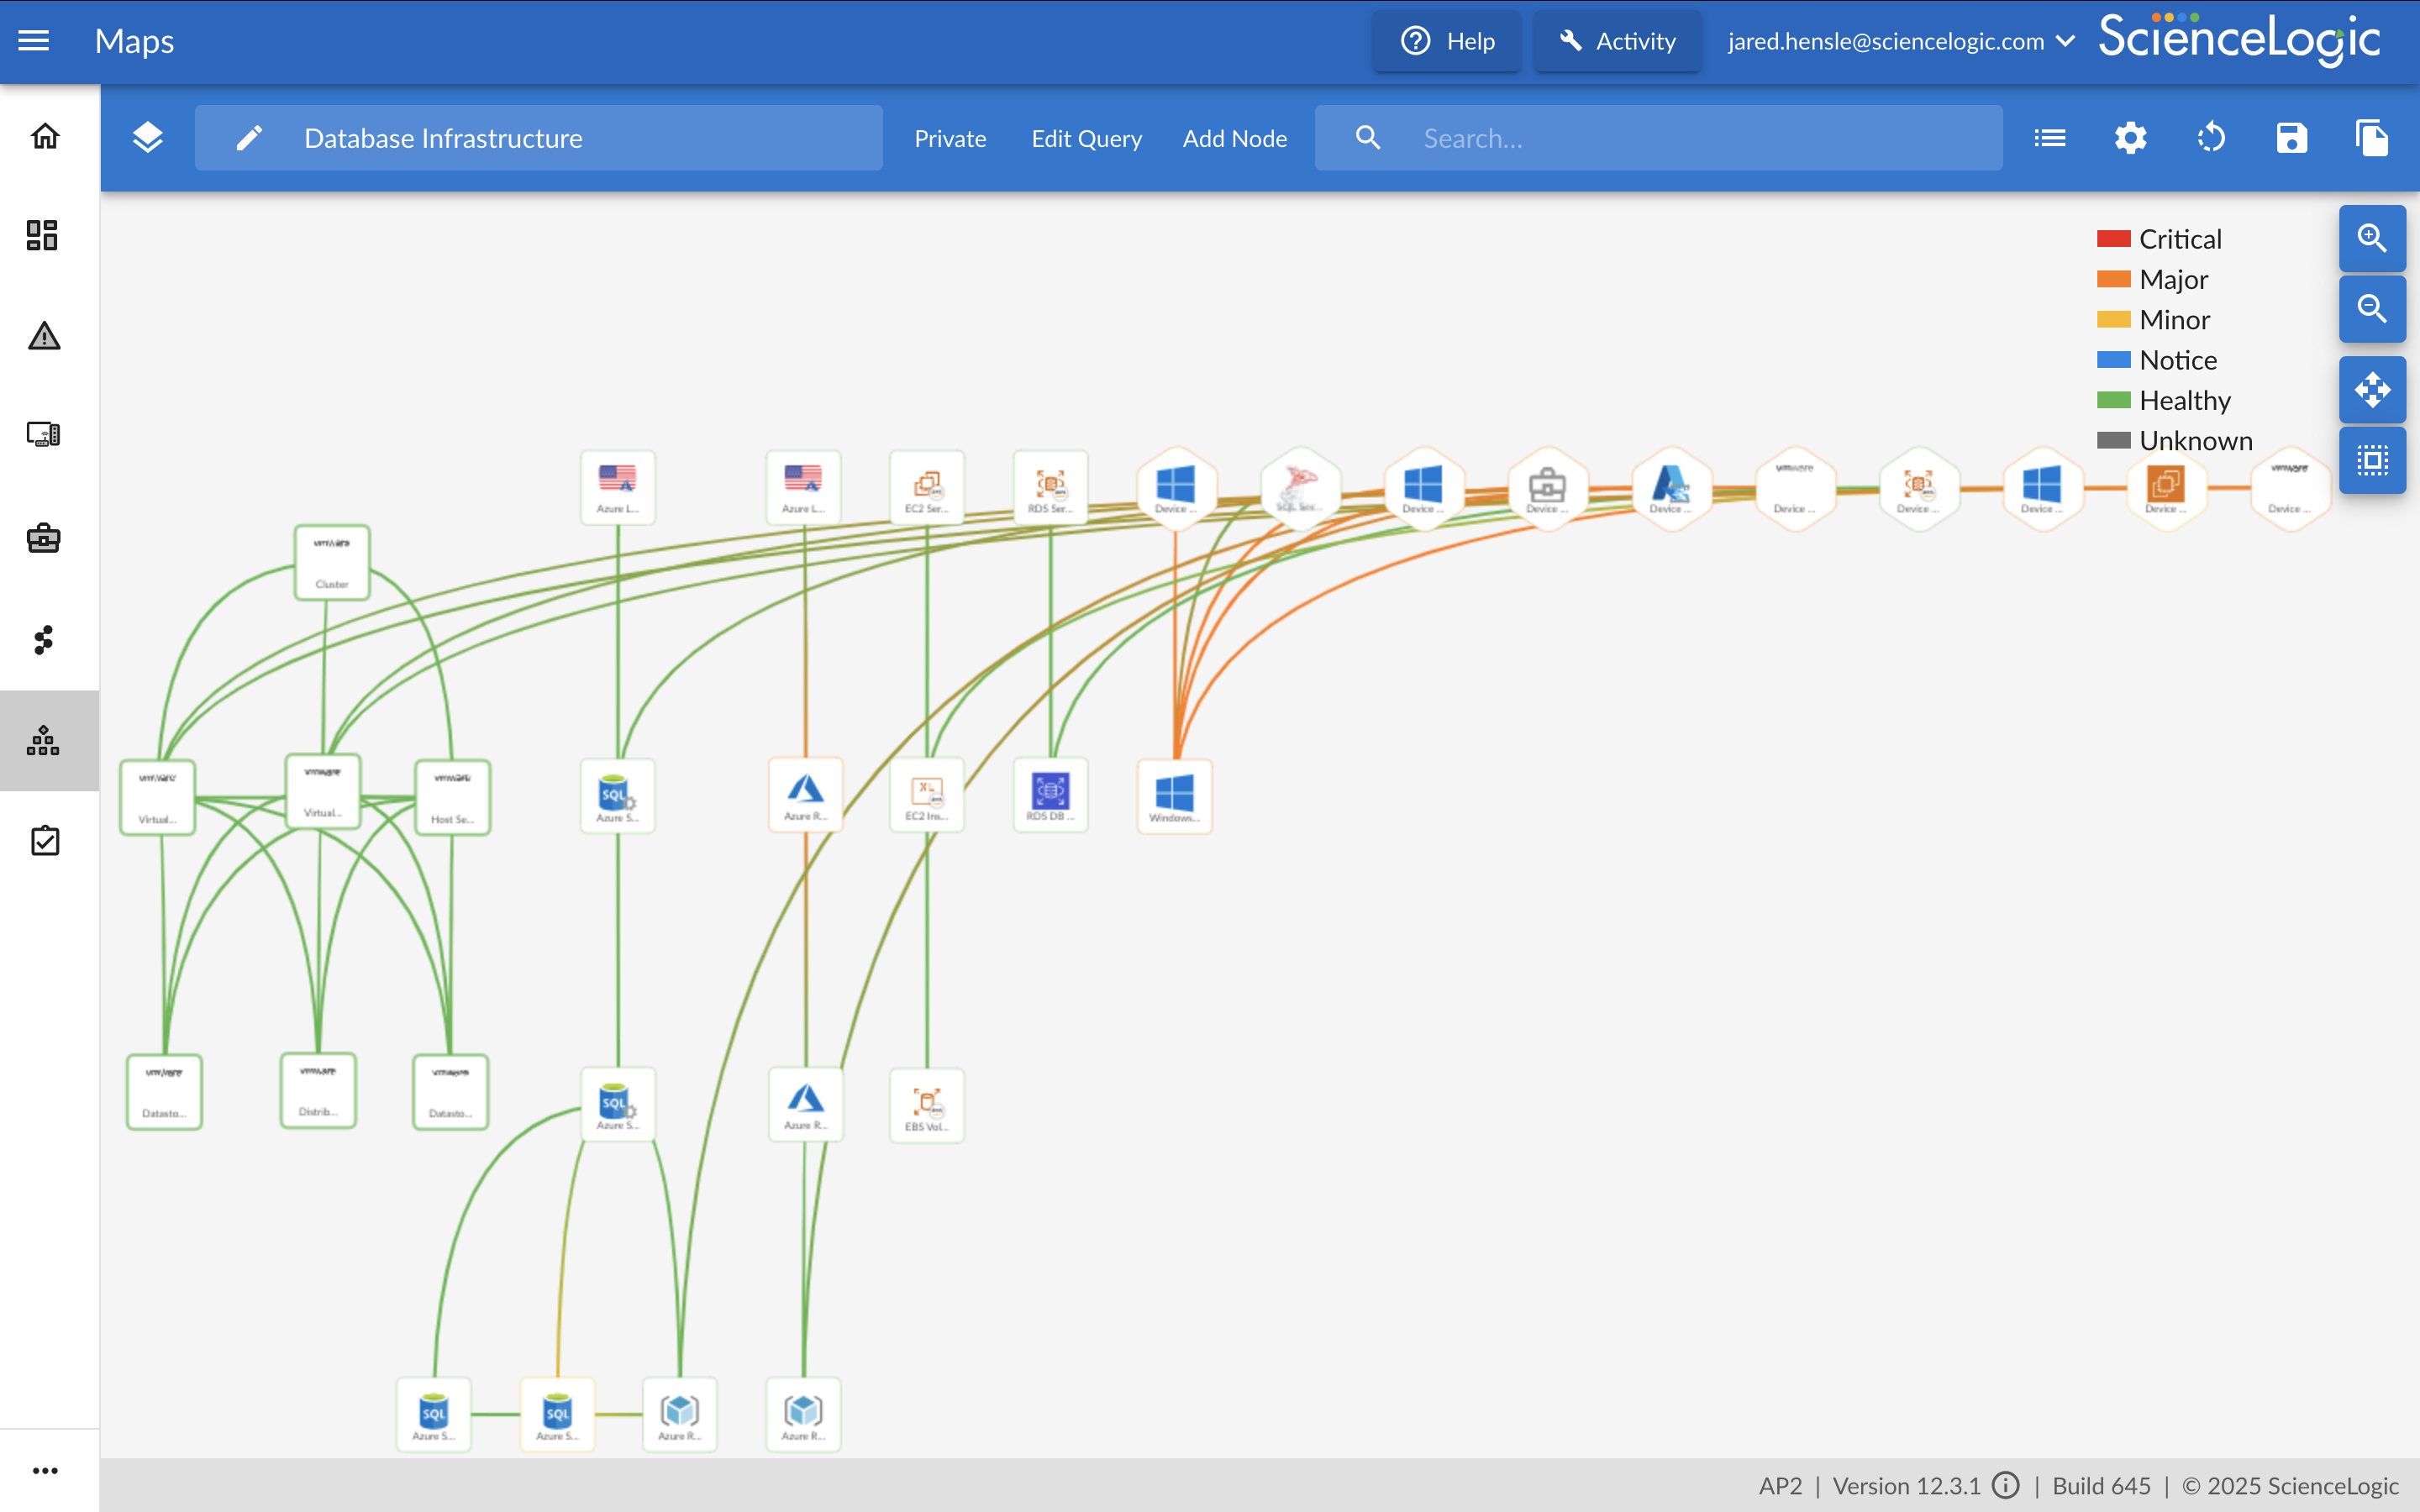The height and width of the screenshot is (1512, 2420).
Task: Click the reset/refresh layout icon
Action: (2211, 138)
